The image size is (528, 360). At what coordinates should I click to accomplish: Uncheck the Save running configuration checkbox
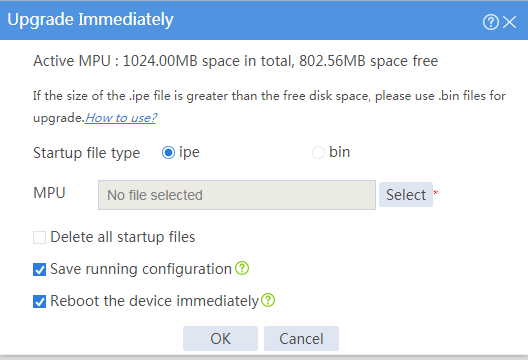coord(39,269)
